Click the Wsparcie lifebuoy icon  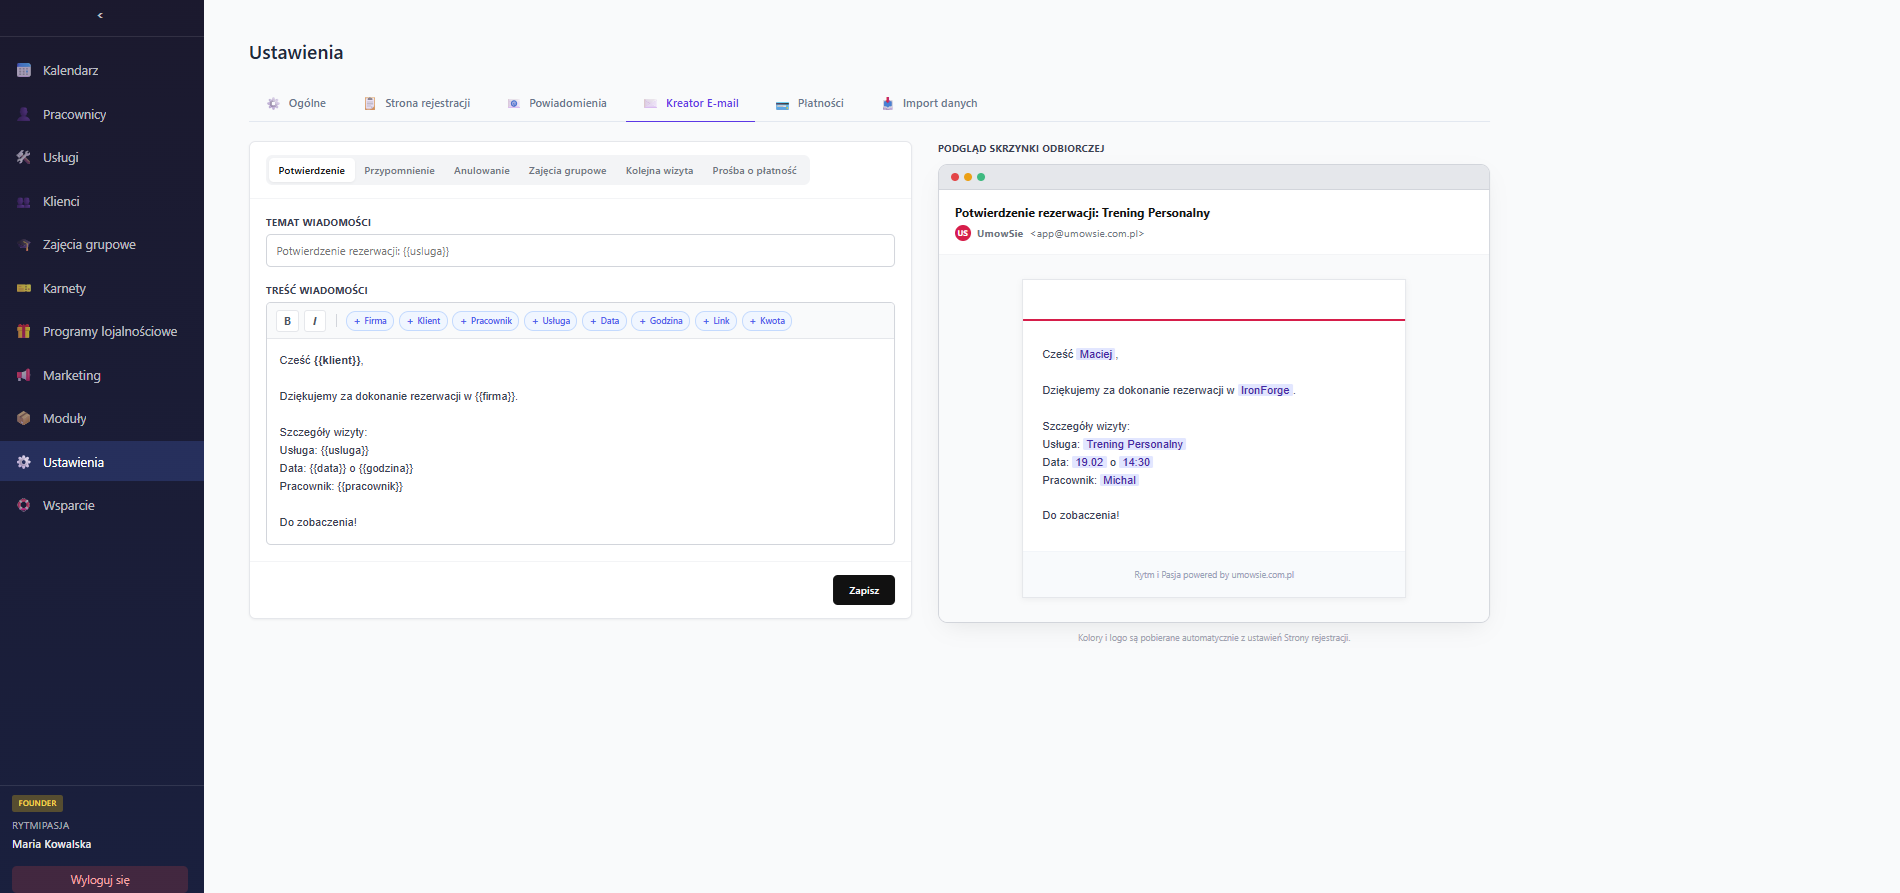(x=24, y=505)
